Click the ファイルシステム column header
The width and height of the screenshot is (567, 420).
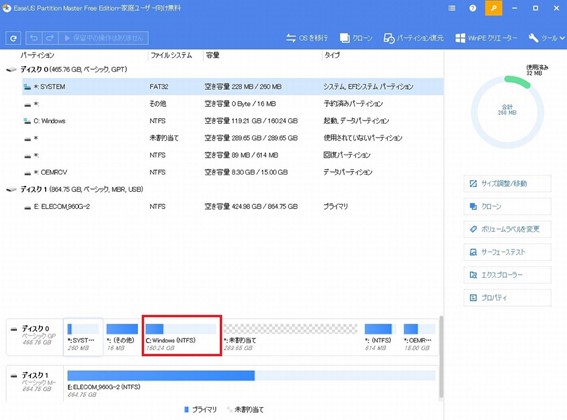[171, 55]
